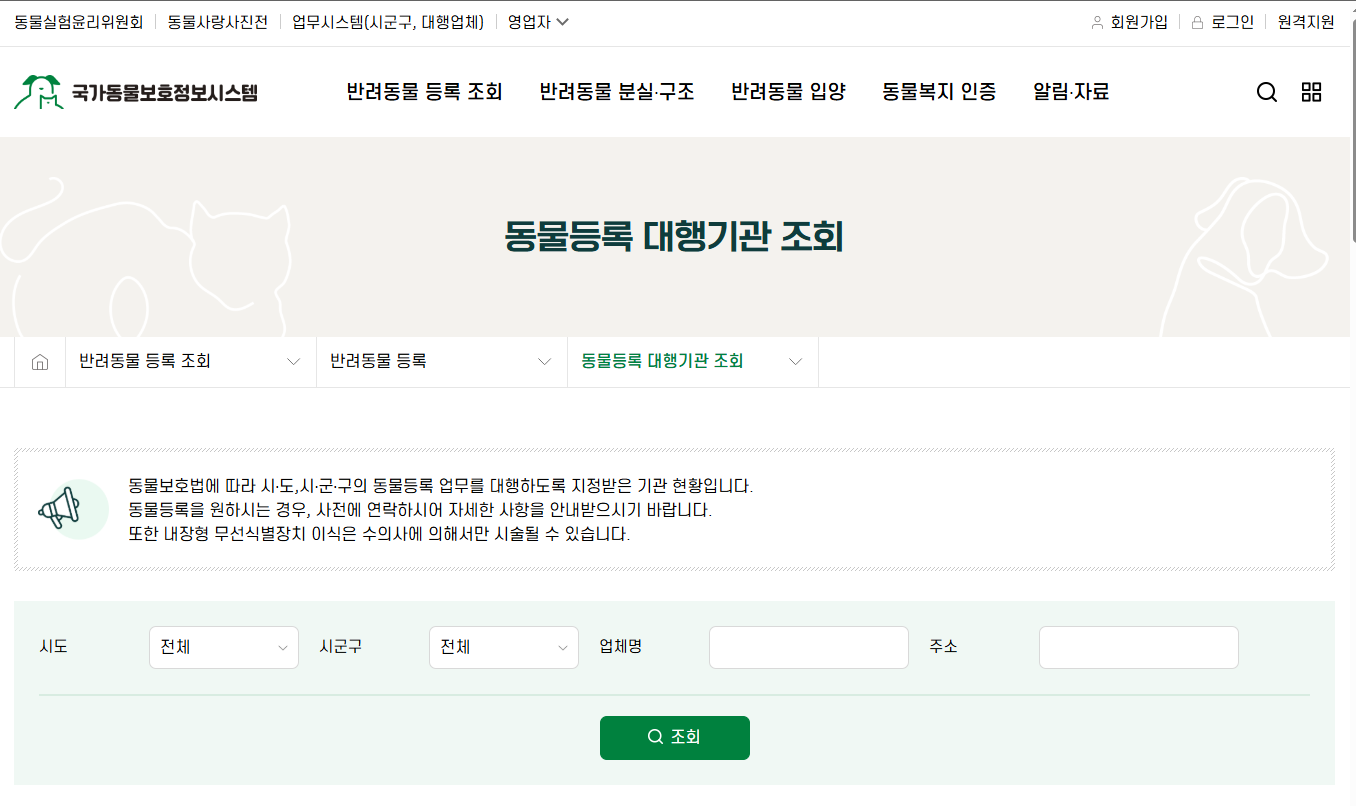Click the lock icon beside 로그인
The height and width of the screenshot is (806, 1357).
1196,21
